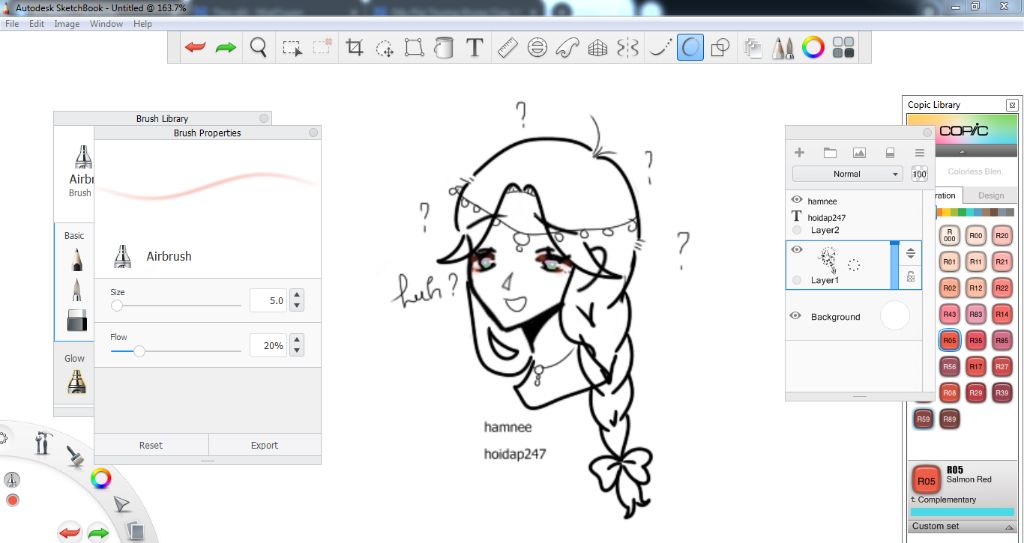Choose the Crop tool
Viewport: 1024px width, 543px height.
tap(355, 48)
